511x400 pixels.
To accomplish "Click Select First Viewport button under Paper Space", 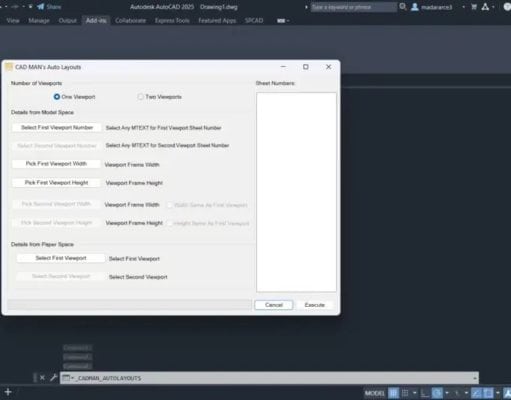I will [61, 258].
